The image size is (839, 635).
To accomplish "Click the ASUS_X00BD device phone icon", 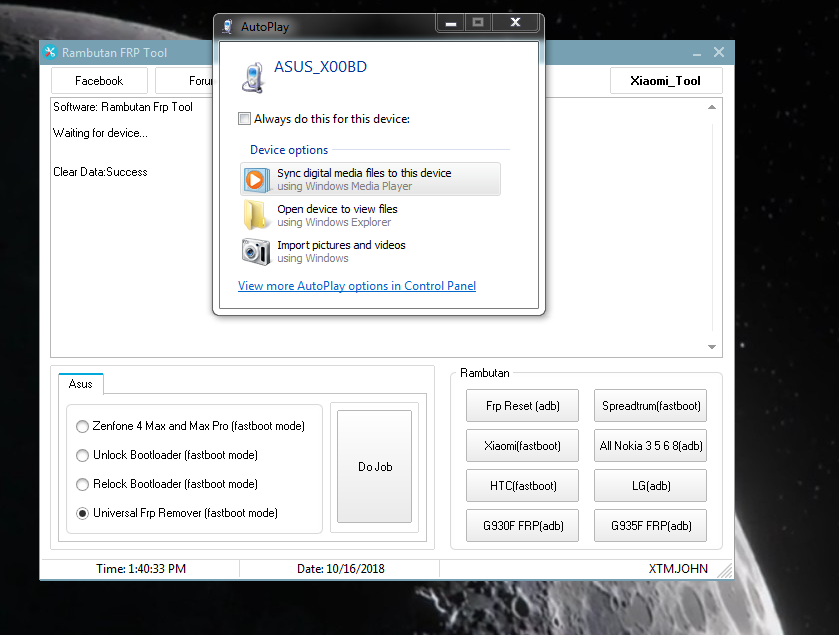I will [253, 78].
